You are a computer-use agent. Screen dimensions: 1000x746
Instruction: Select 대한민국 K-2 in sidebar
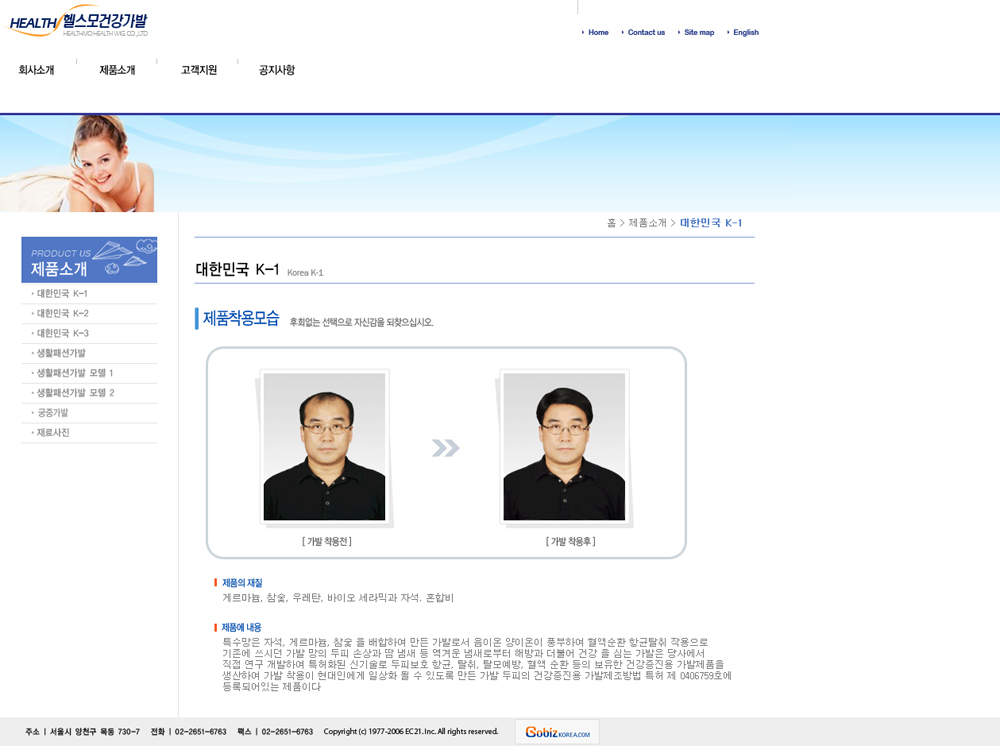[x=62, y=313]
